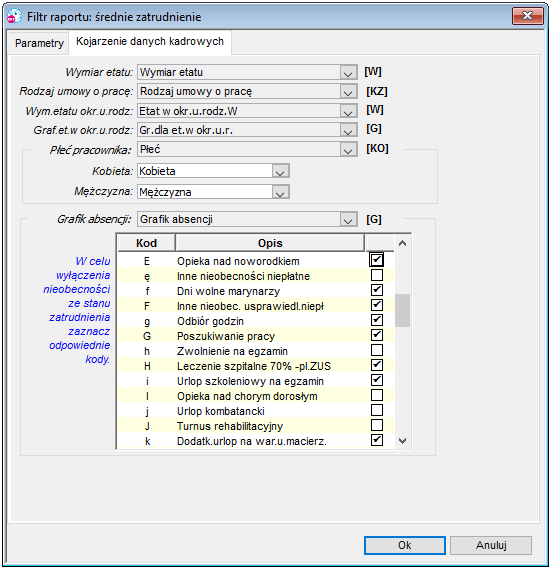This screenshot has width=550, height=569.
Task: Click 'Dodatk.urlop na war.u.macierz.' row text
Action: (x=252, y=441)
